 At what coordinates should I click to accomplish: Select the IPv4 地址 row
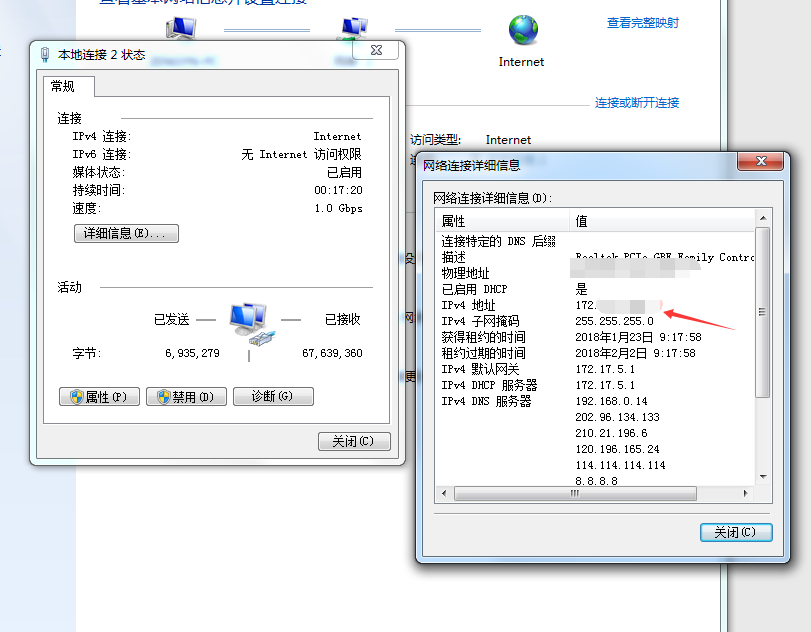(595, 305)
